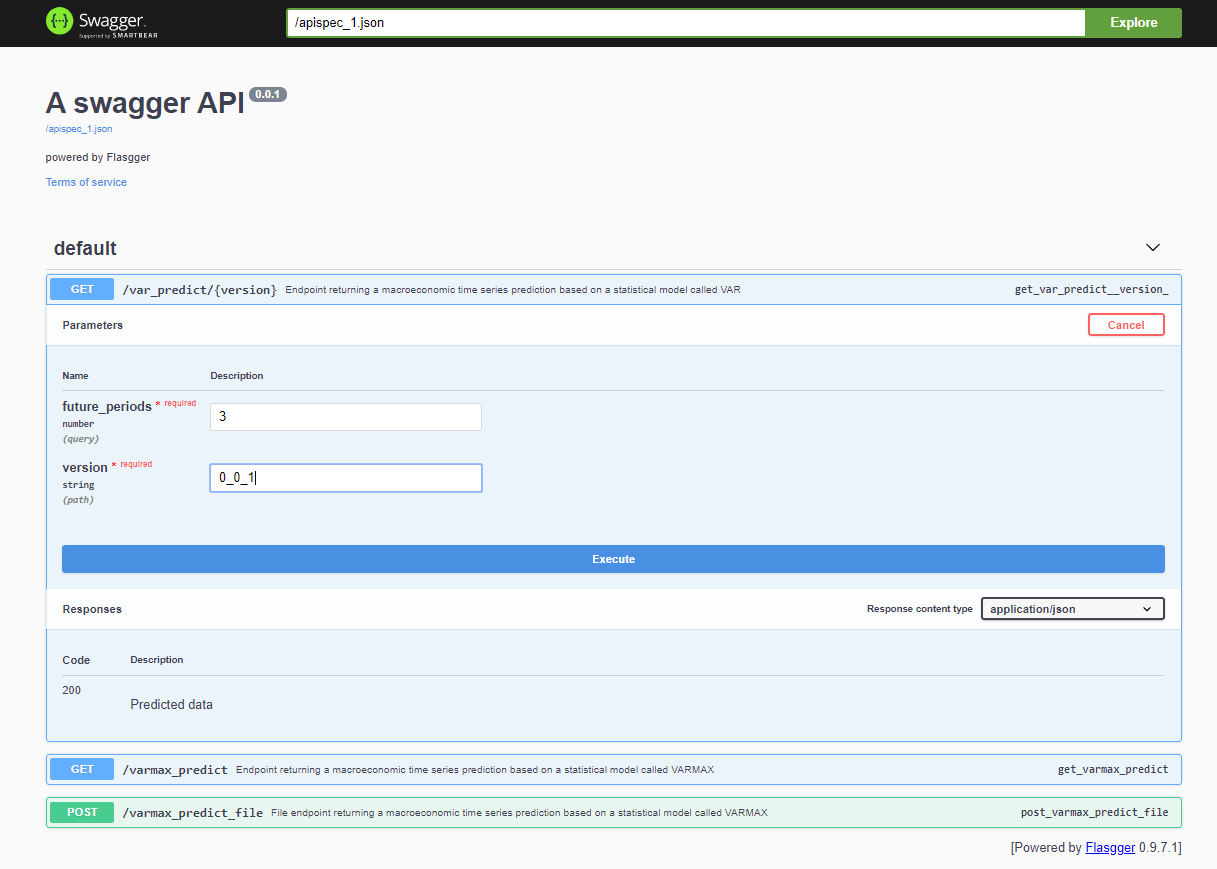The width and height of the screenshot is (1217, 869).
Task: Click the Swagger logo icon
Action: click(60, 22)
